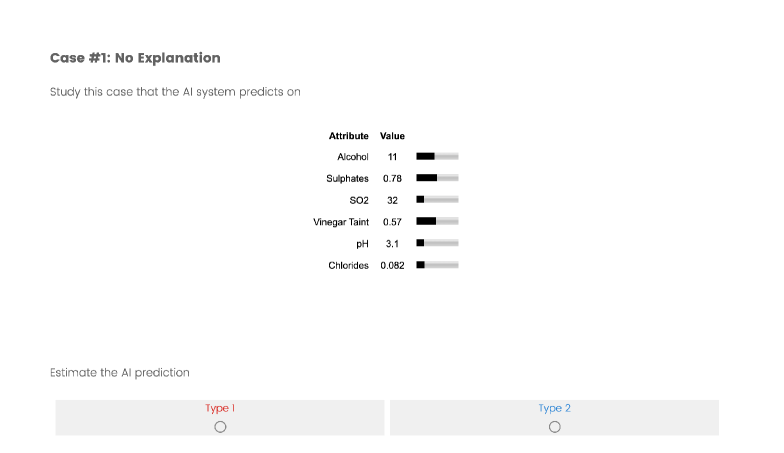Screen dimensions: 784x453
Task: Click the Case #1: No Explanation heading
Action: pyautogui.click(x=135, y=58)
